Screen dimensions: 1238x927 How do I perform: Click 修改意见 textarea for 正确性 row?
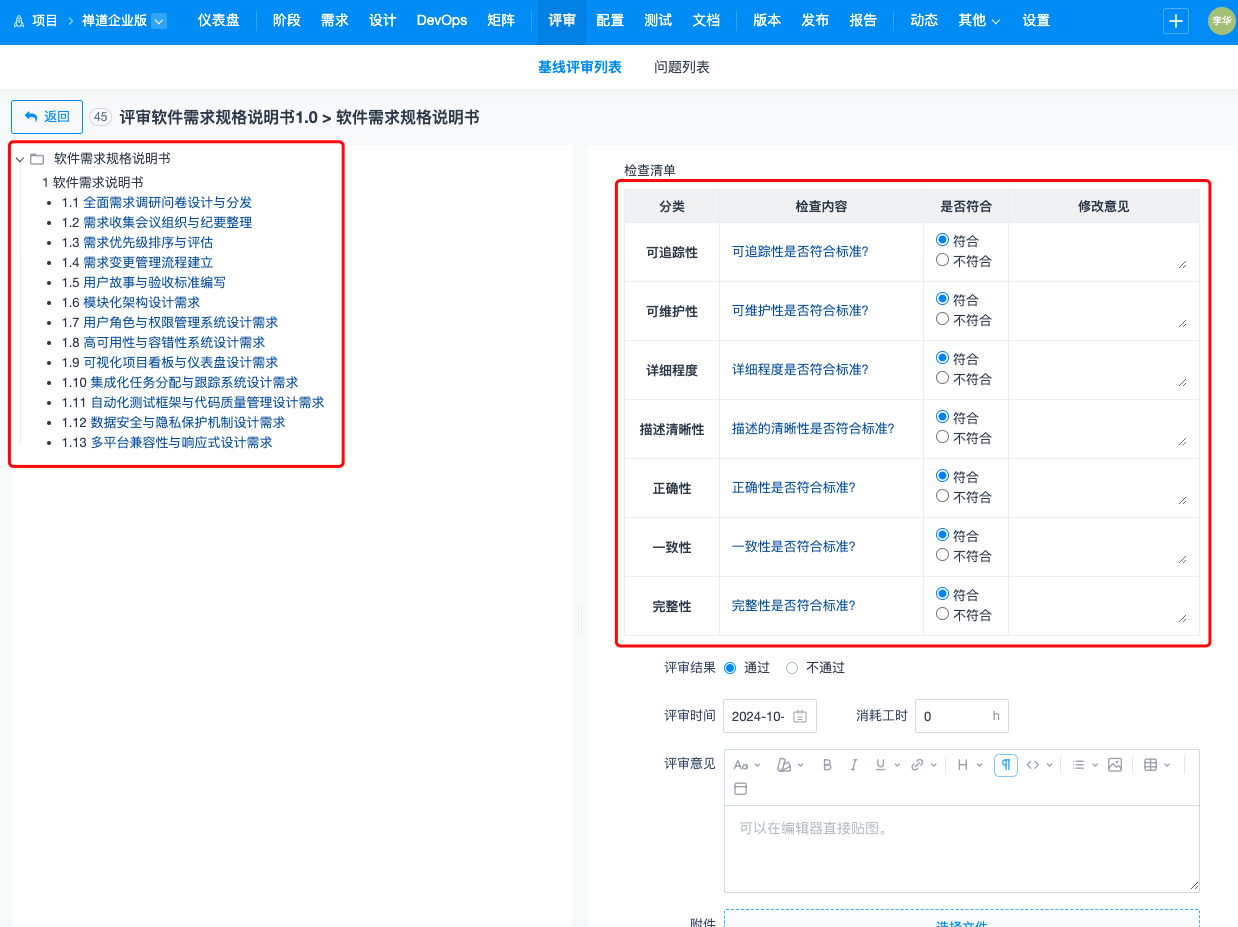1103,488
